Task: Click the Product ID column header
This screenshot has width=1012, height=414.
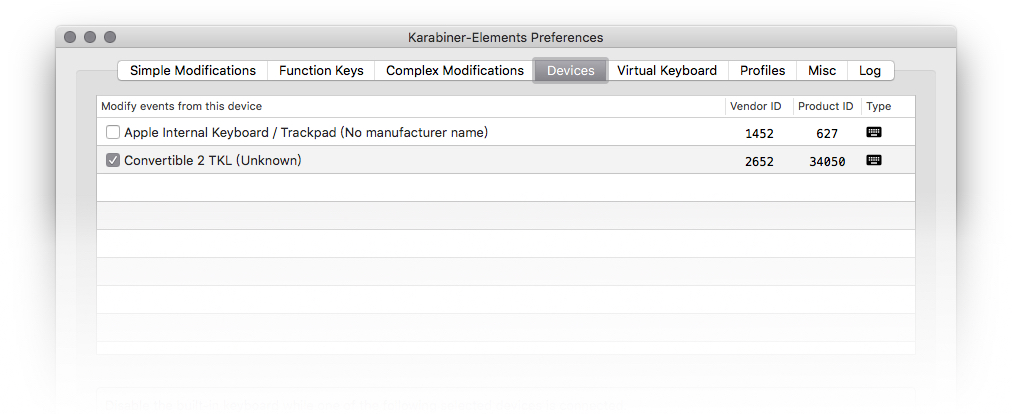Action: click(826, 106)
